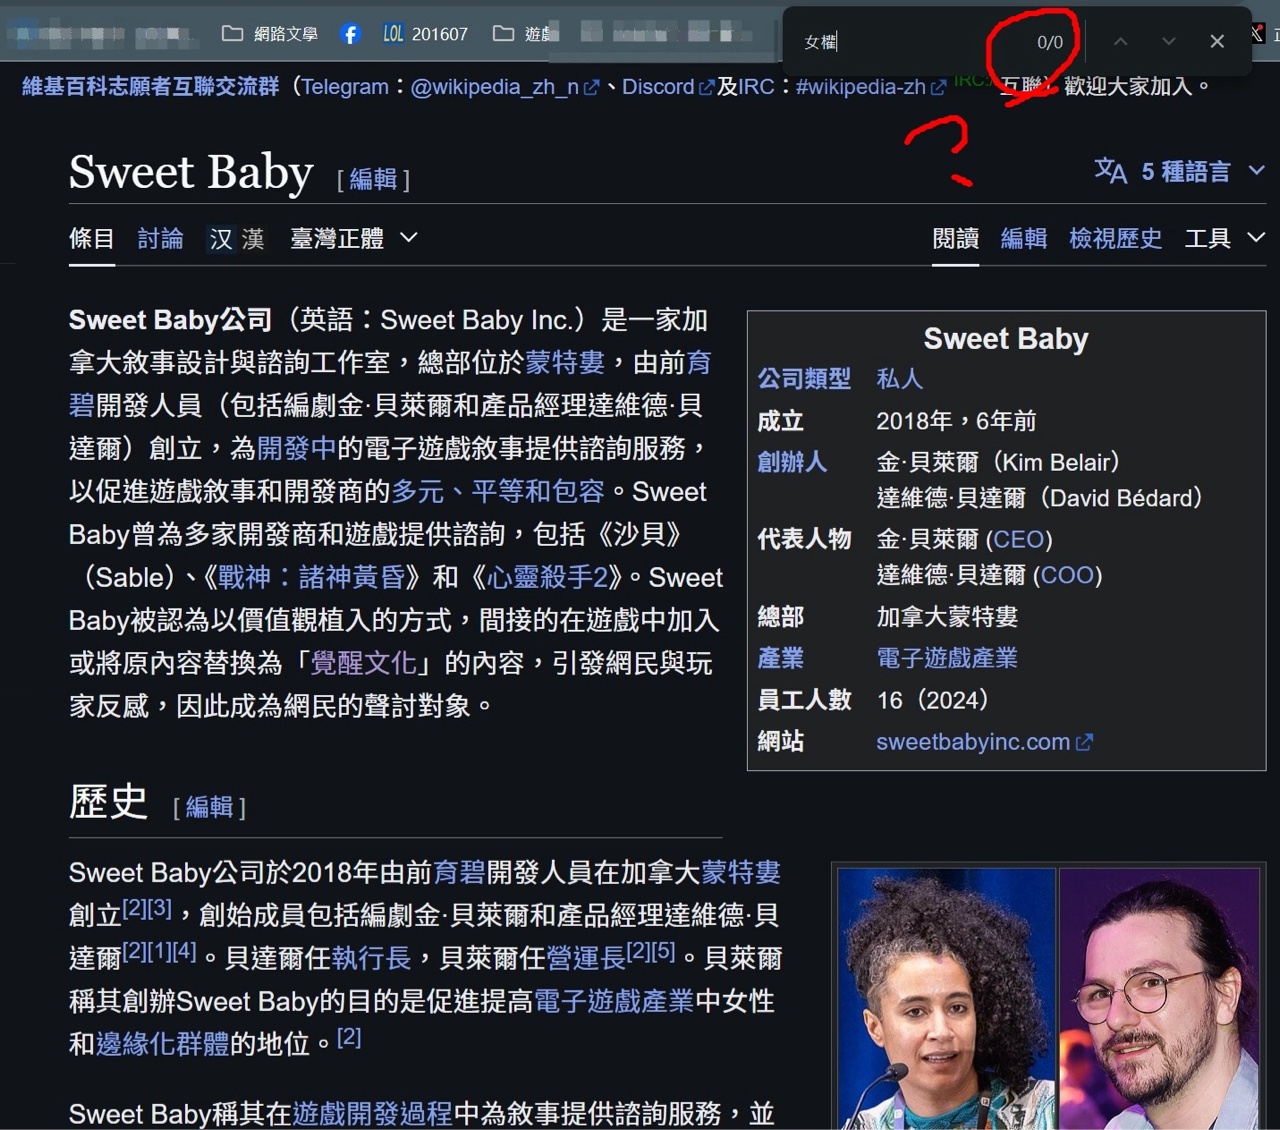Close the find-in-page bar
The height and width of the screenshot is (1130, 1280).
pos(1217,41)
